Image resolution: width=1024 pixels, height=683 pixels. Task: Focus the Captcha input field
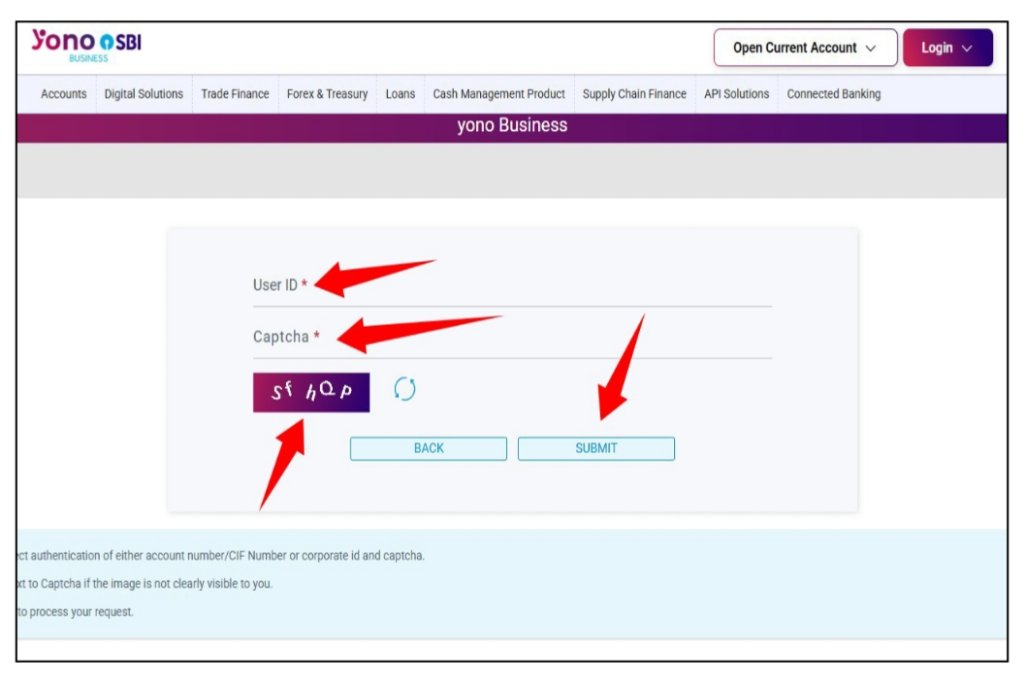click(x=512, y=337)
